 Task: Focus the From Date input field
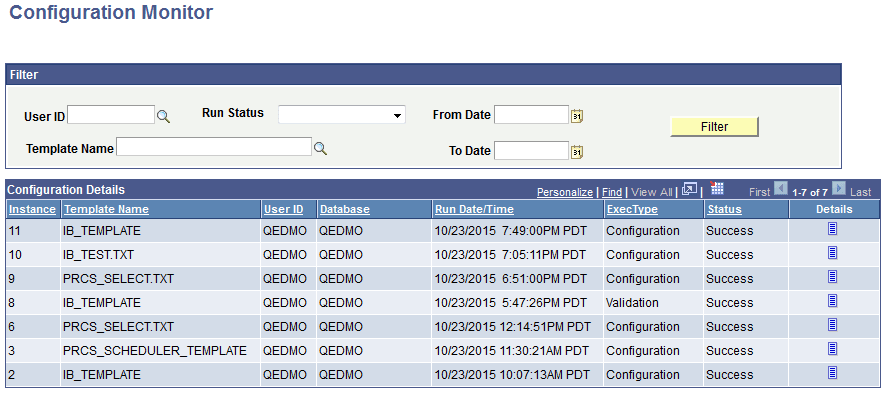pos(531,114)
